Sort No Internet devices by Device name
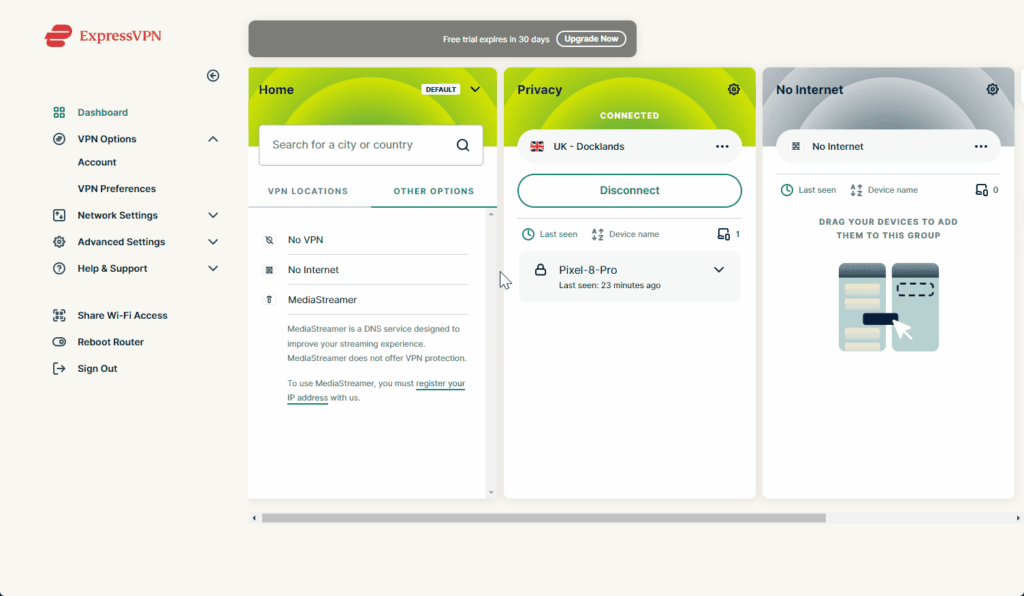The width and height of the screenshot is (1024, 596). (884, 190)
